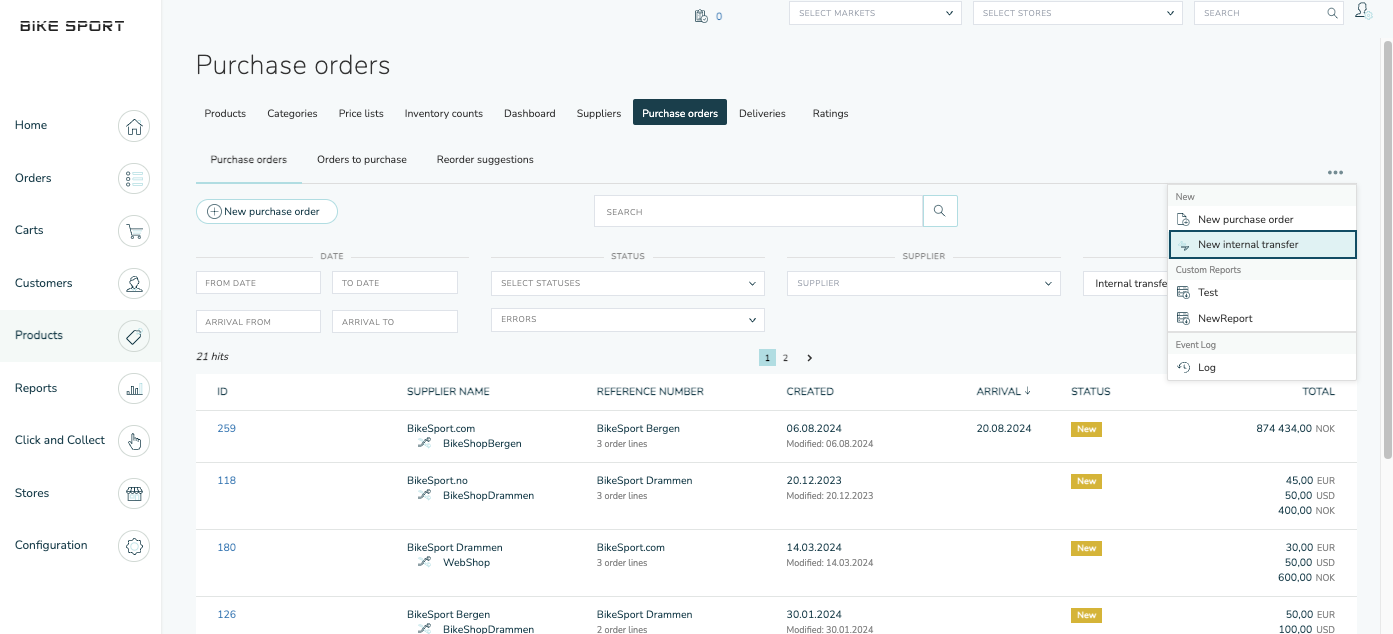Click the magnifier in the top search box

point(1332,13)
